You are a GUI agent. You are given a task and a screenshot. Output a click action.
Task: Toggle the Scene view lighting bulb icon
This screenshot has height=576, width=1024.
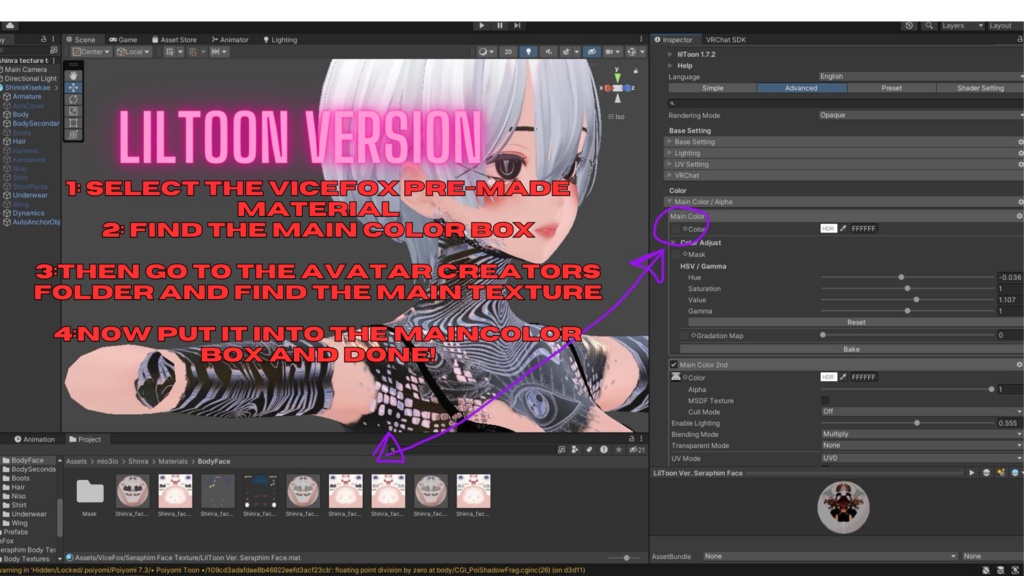click(x=529, y=52)
